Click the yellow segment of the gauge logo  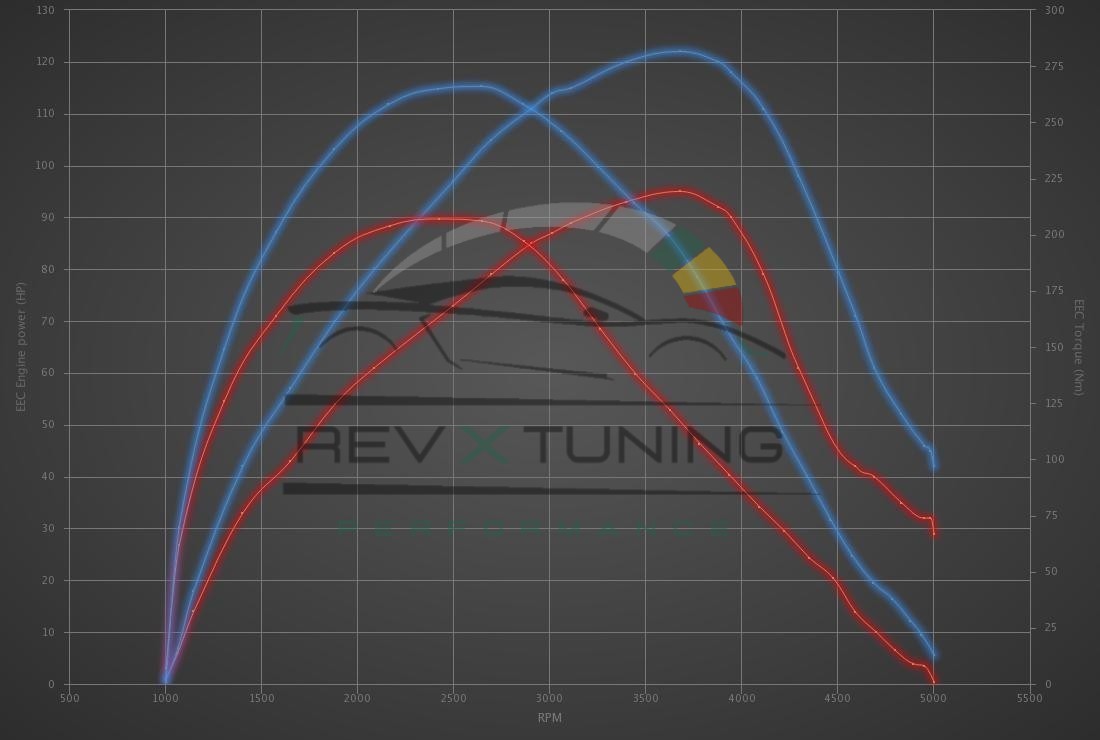point(705,270)
